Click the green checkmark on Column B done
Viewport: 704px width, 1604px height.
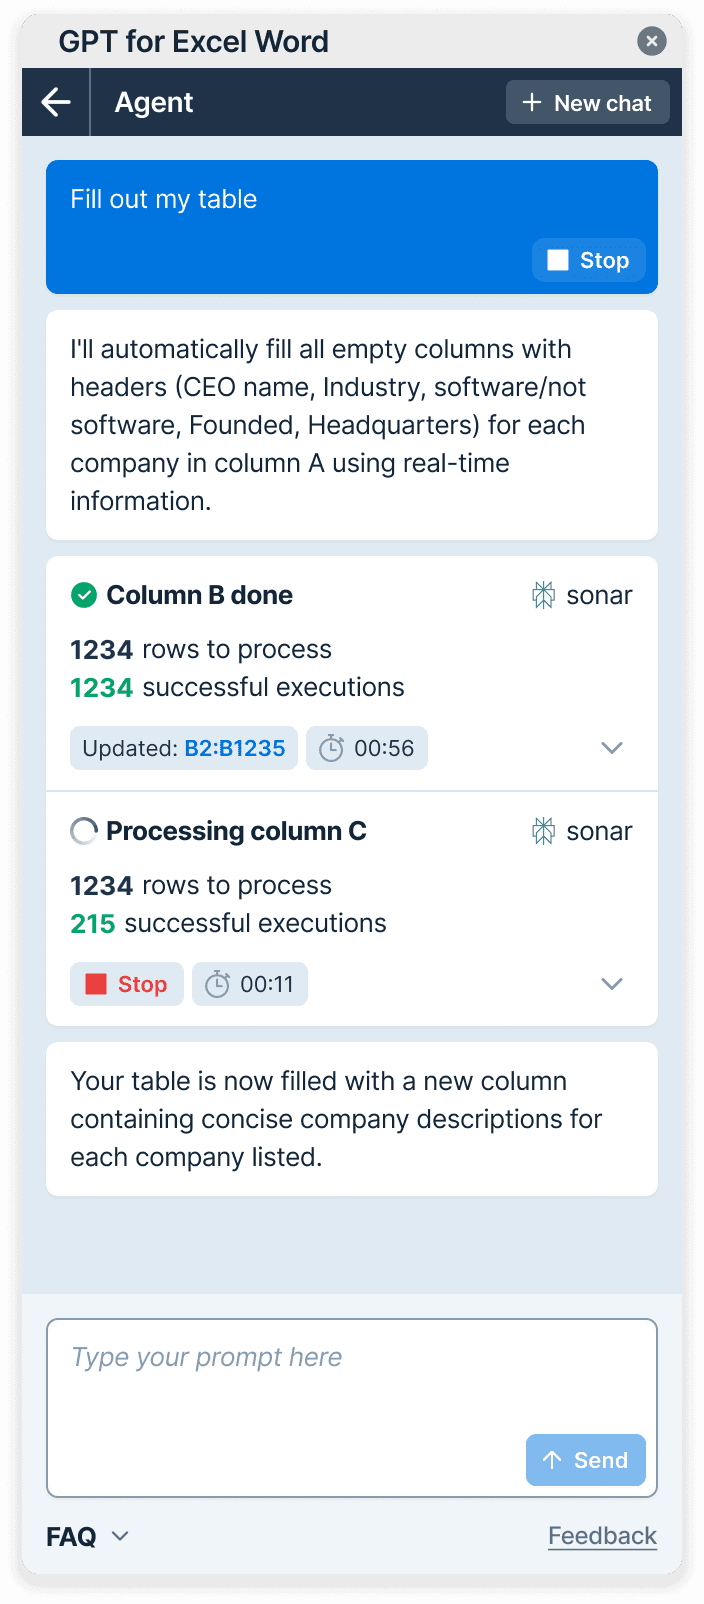coord(83,594)
